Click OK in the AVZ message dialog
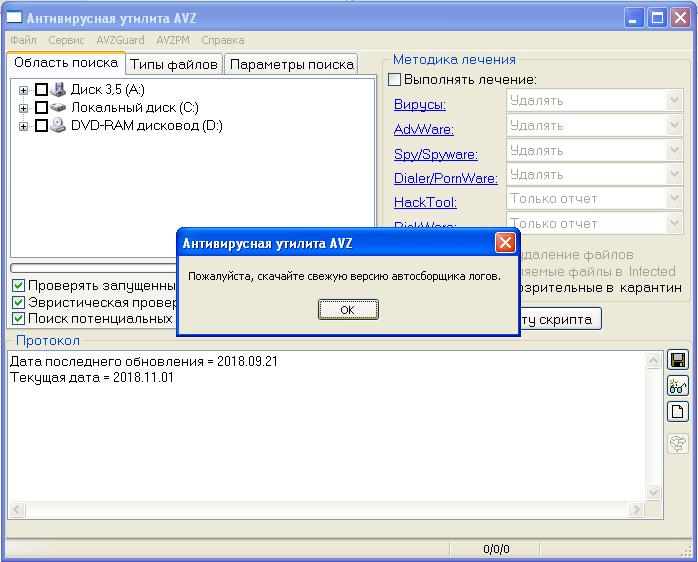This screenshot has height=562, width=698. [348, 310]
